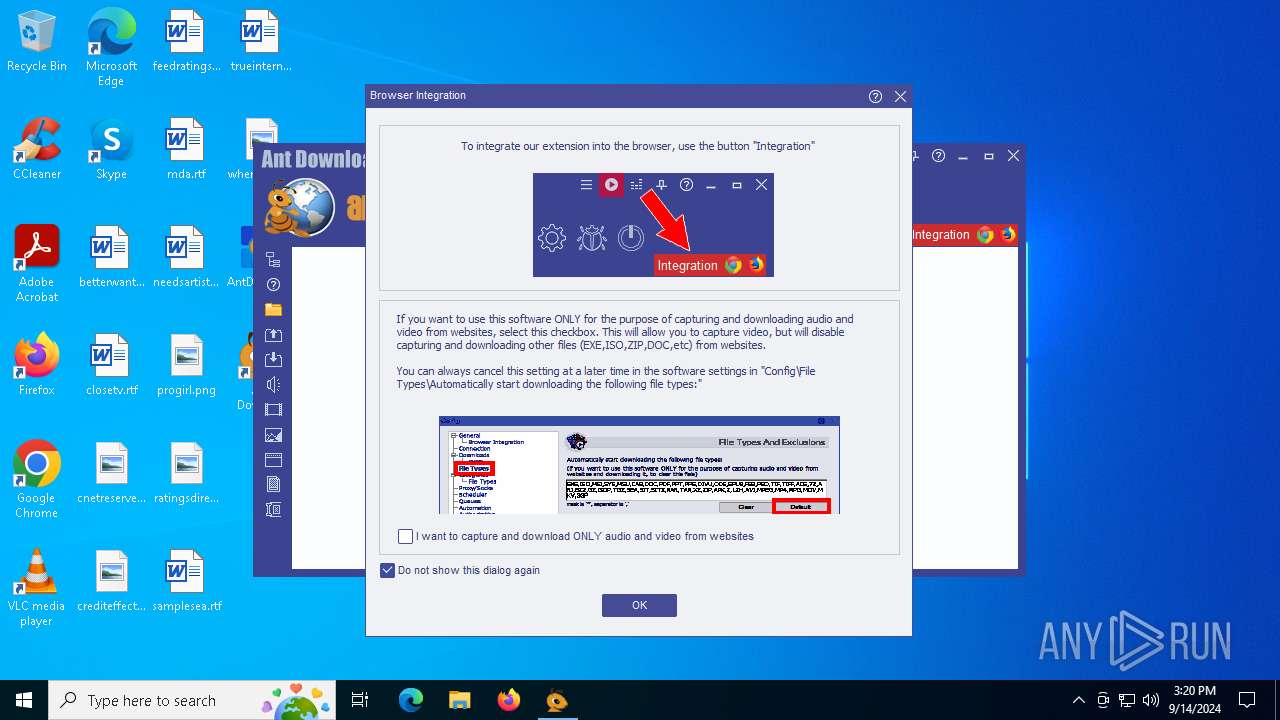Select the cnetreserve image file on the desktop

point(111,473)
